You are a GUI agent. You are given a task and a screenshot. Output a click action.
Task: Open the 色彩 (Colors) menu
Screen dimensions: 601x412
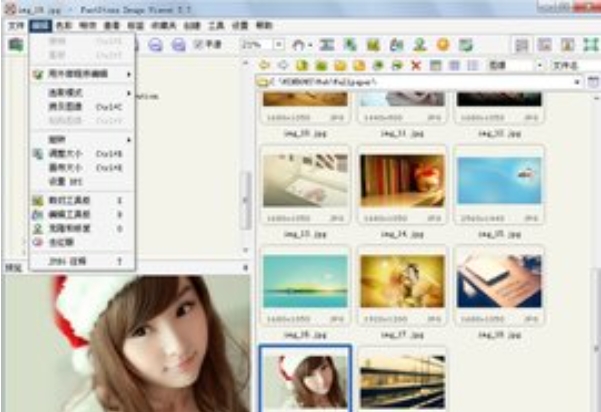point(64,26)
